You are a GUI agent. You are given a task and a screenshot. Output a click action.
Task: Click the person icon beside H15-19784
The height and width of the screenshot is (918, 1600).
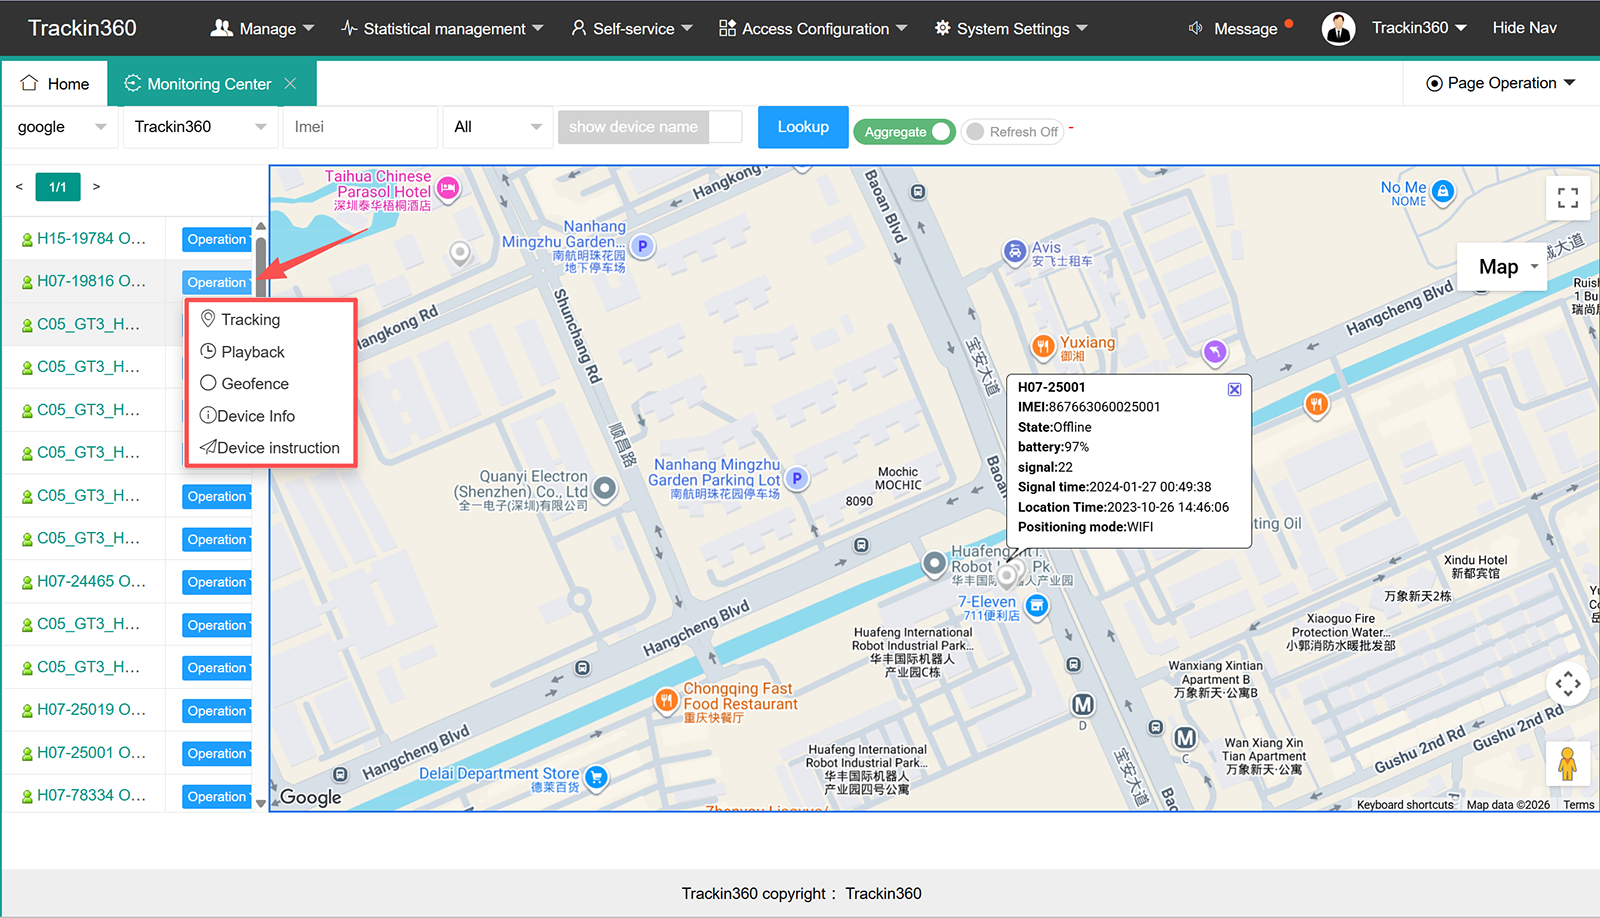(27, 240)
